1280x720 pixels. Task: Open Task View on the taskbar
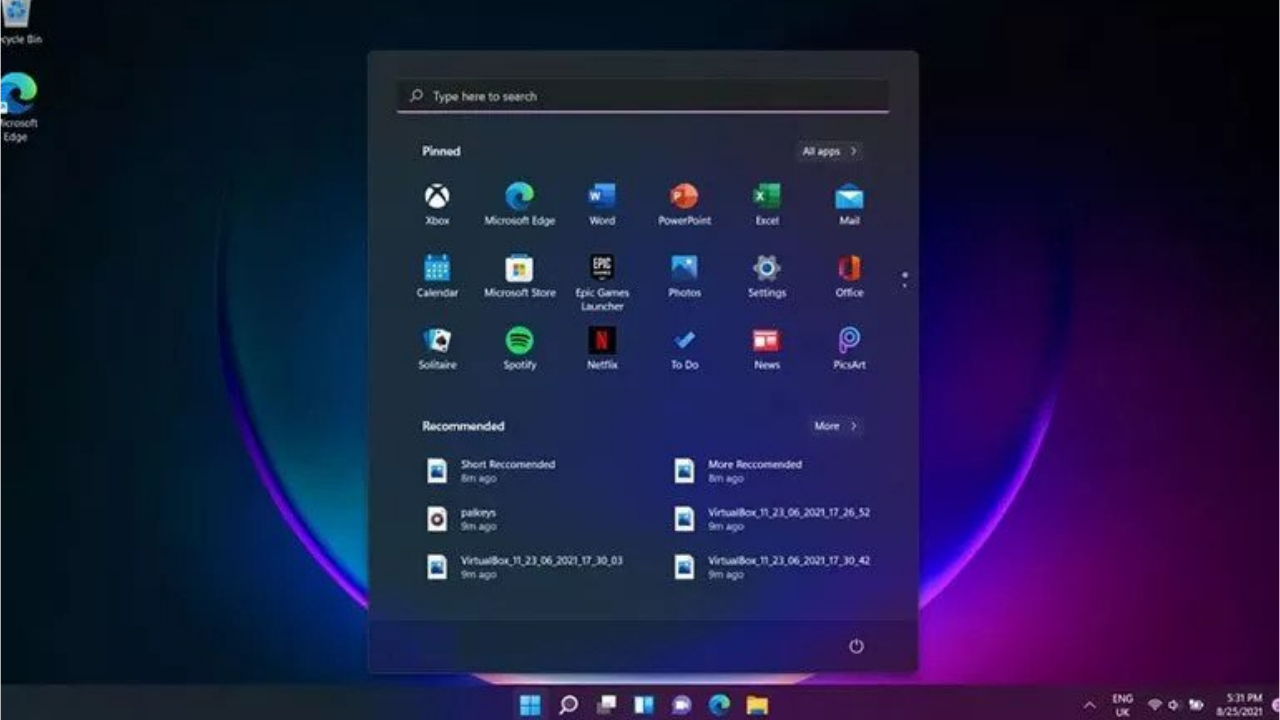[x=606, y=705]
